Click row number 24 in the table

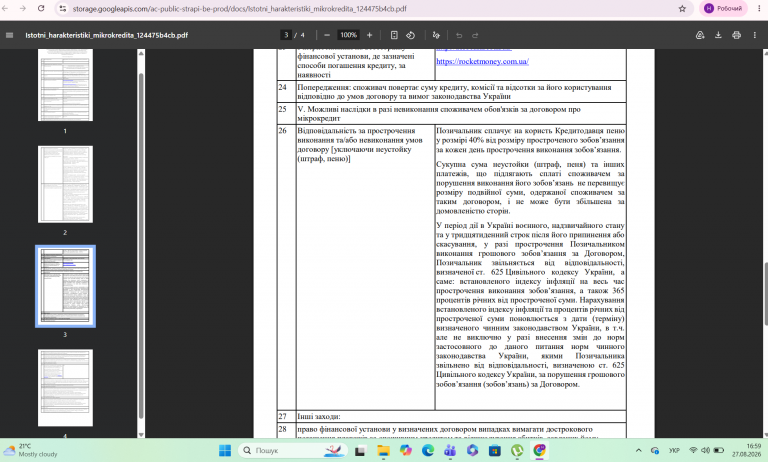[283, 87]
